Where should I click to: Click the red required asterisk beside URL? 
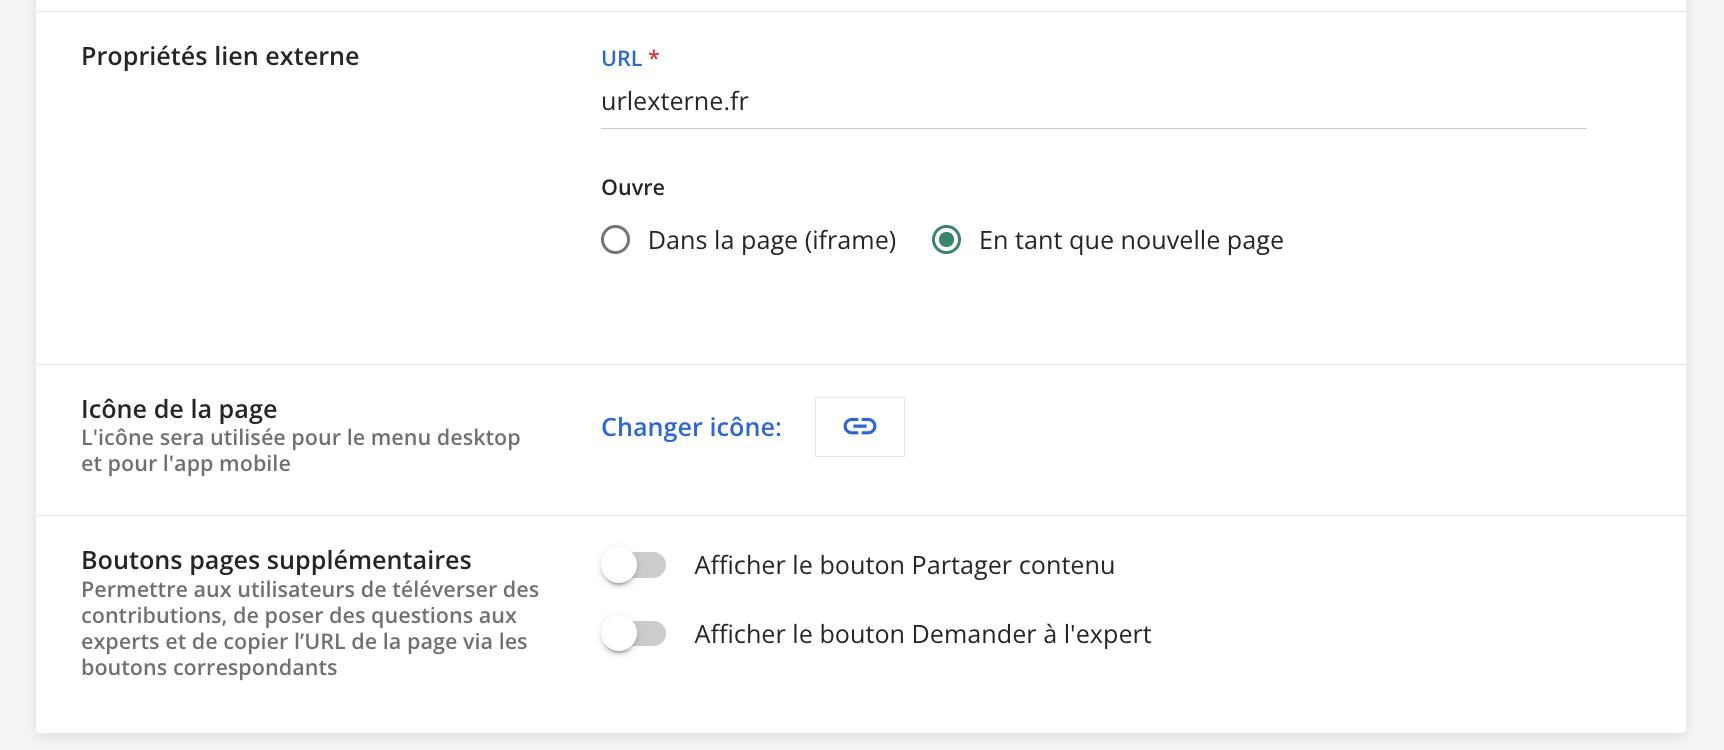(654, 57)
